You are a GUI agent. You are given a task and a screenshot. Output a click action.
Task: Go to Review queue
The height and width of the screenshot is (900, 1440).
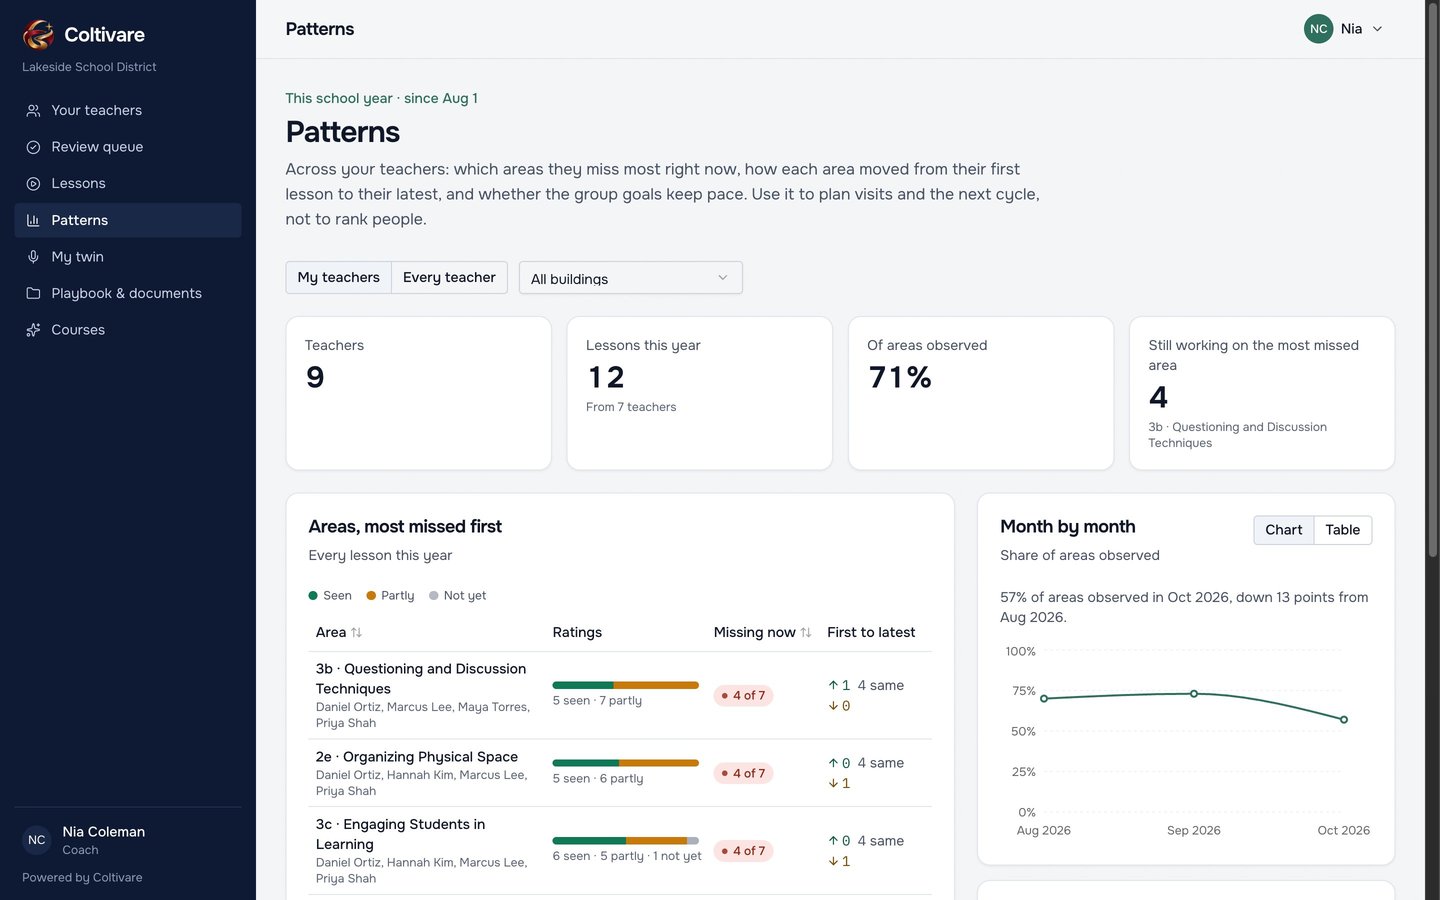click(128, 147)
